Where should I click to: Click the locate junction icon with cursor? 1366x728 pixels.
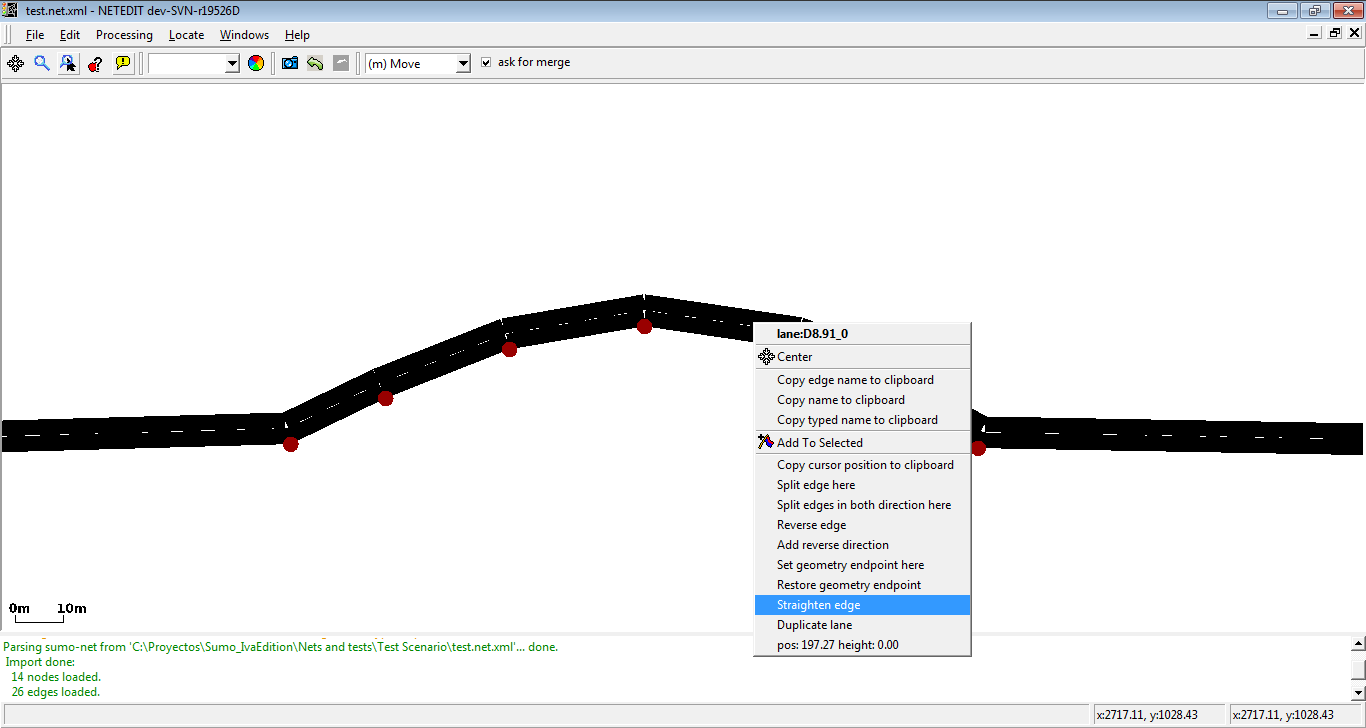click(x=68, y=63)
